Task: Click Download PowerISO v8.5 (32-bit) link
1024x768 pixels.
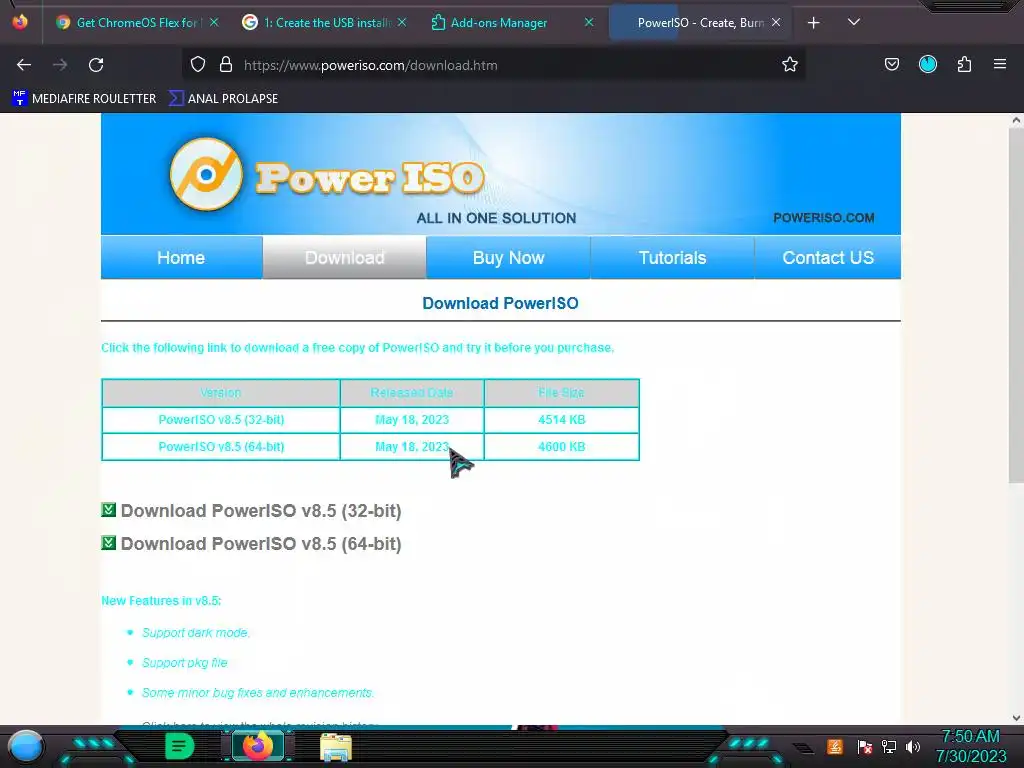Action: tap(261, 511)
